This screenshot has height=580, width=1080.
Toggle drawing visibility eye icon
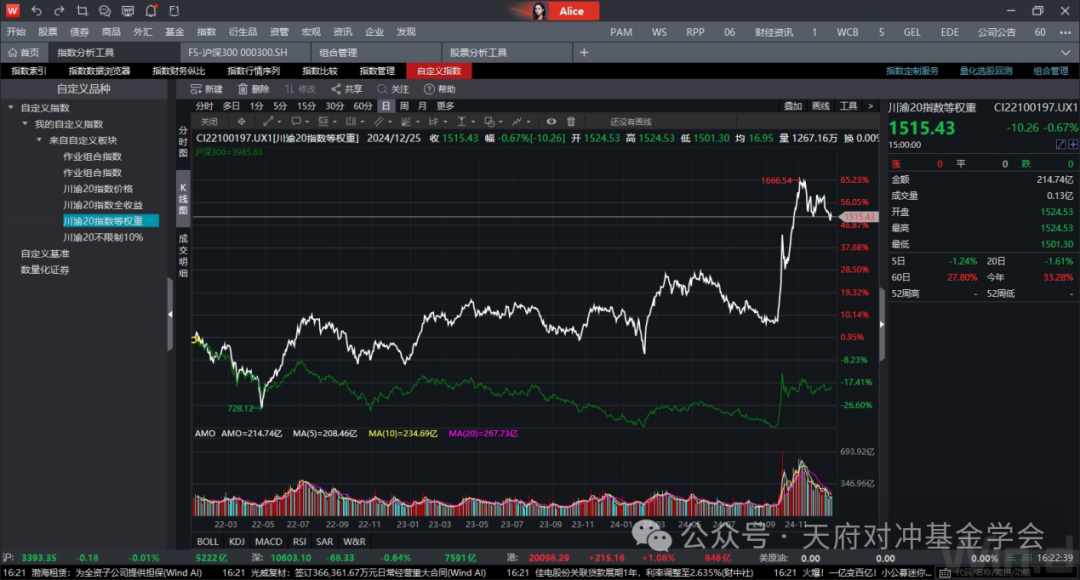click(551, 122)
